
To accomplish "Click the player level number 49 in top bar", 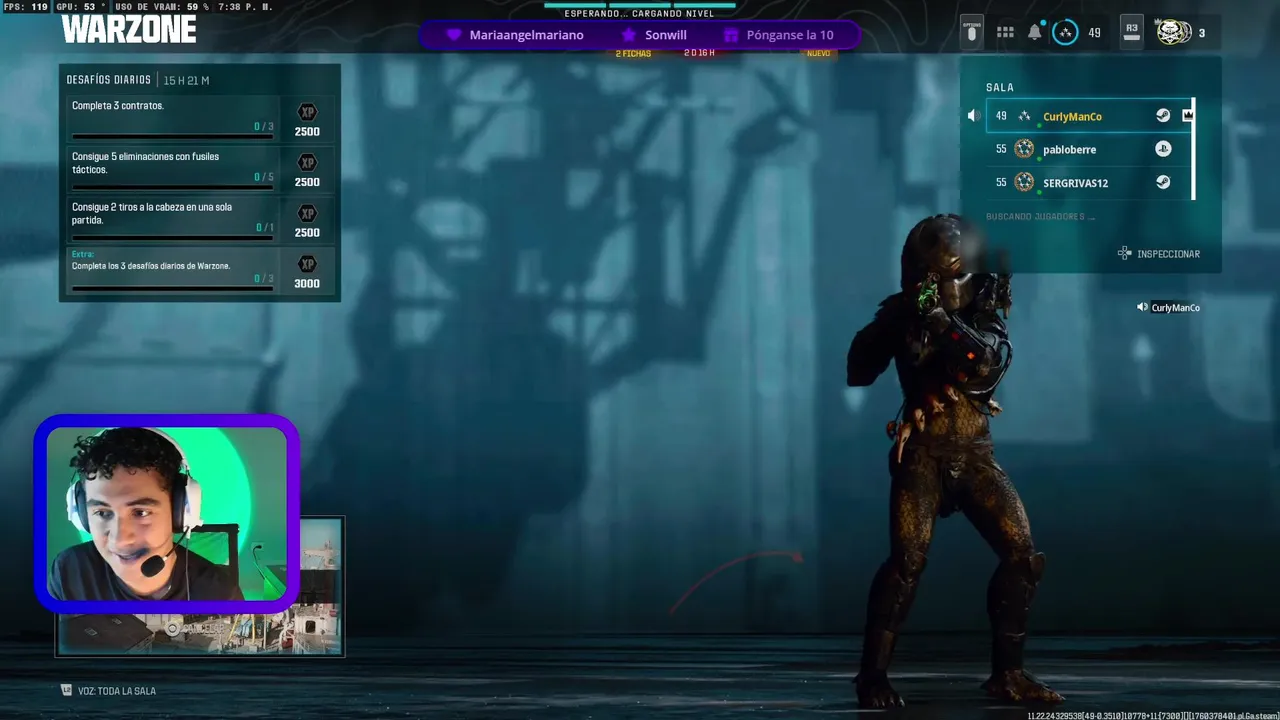I will [x=1094, y=33].
